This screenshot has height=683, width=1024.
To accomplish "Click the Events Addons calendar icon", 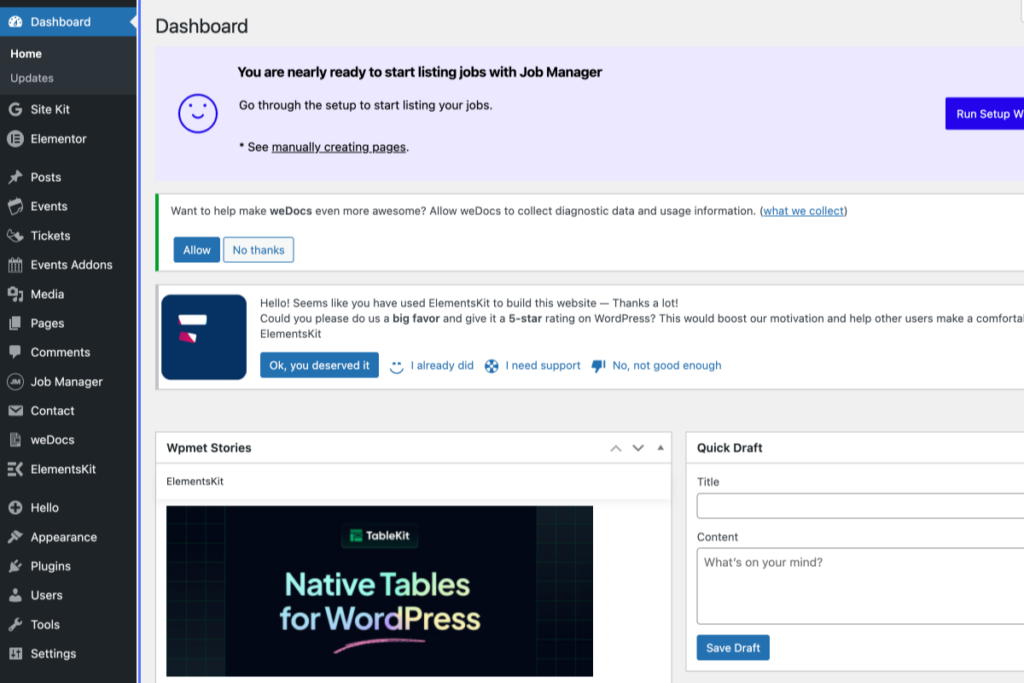I will pyautogui.click(x=15, y=264).
